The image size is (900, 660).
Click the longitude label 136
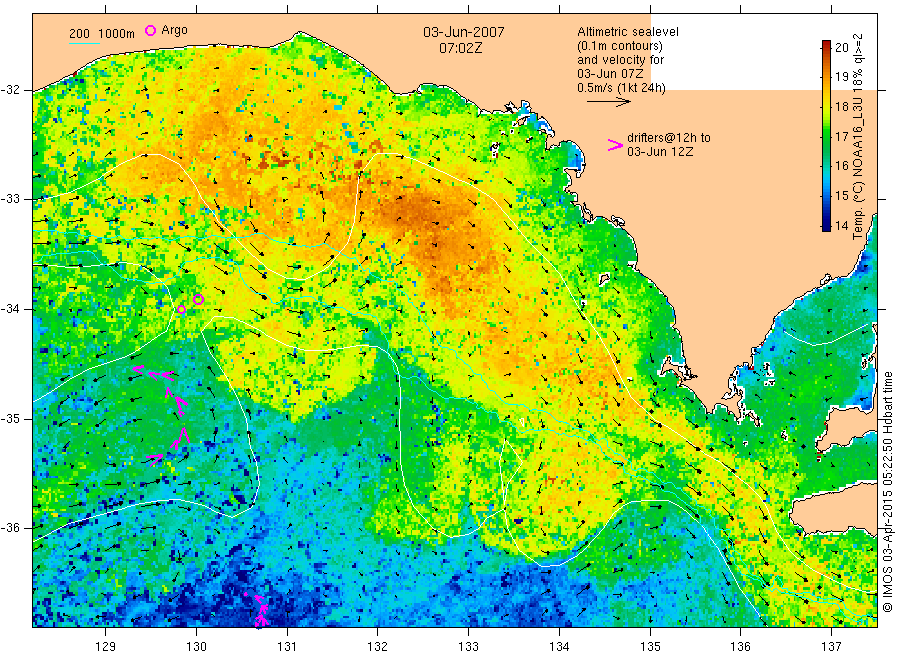(x=740, y=647)
